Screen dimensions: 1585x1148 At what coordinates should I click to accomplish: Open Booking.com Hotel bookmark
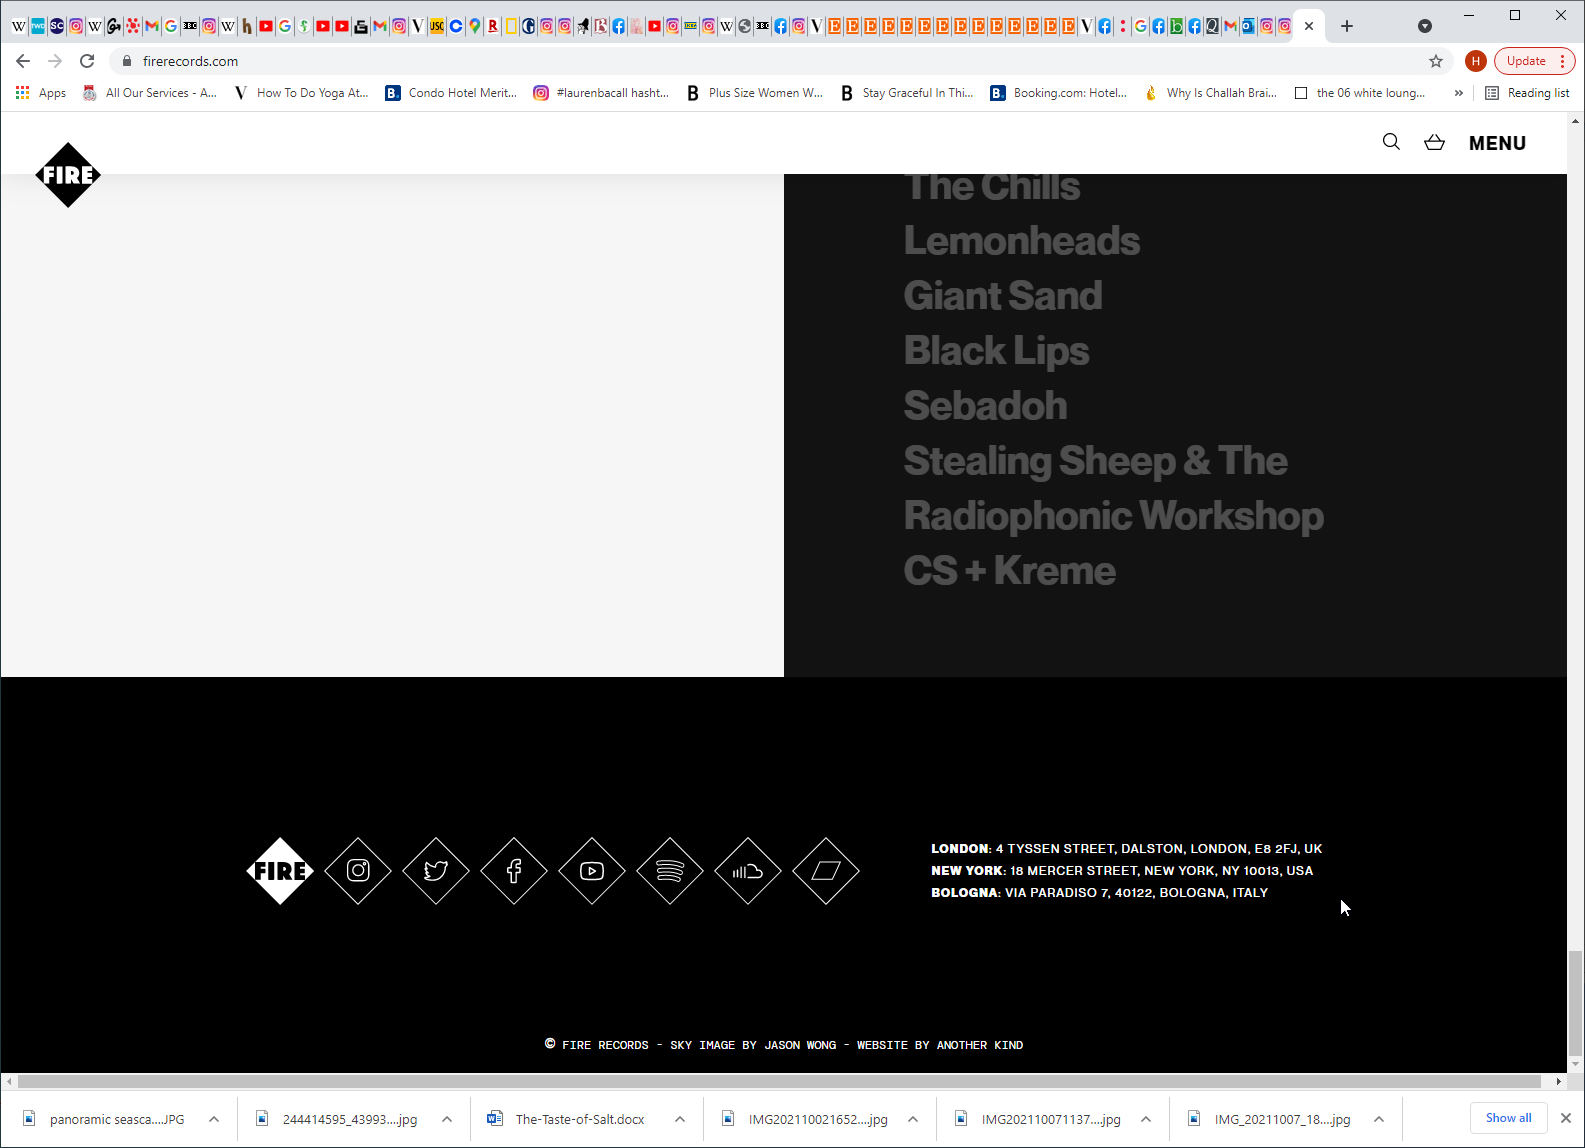[x=1058, y=93]
